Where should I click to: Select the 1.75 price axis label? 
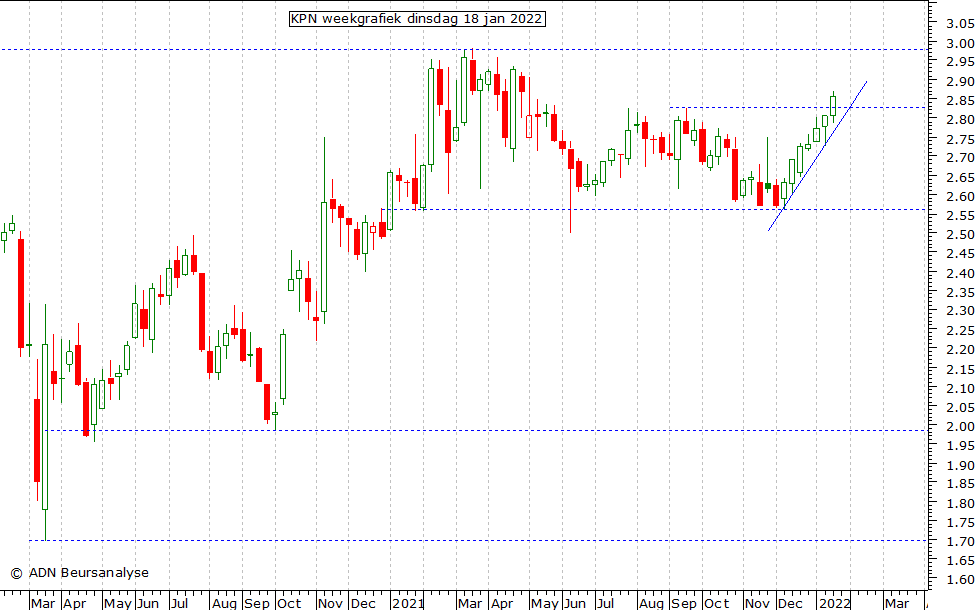pos(960,522)
